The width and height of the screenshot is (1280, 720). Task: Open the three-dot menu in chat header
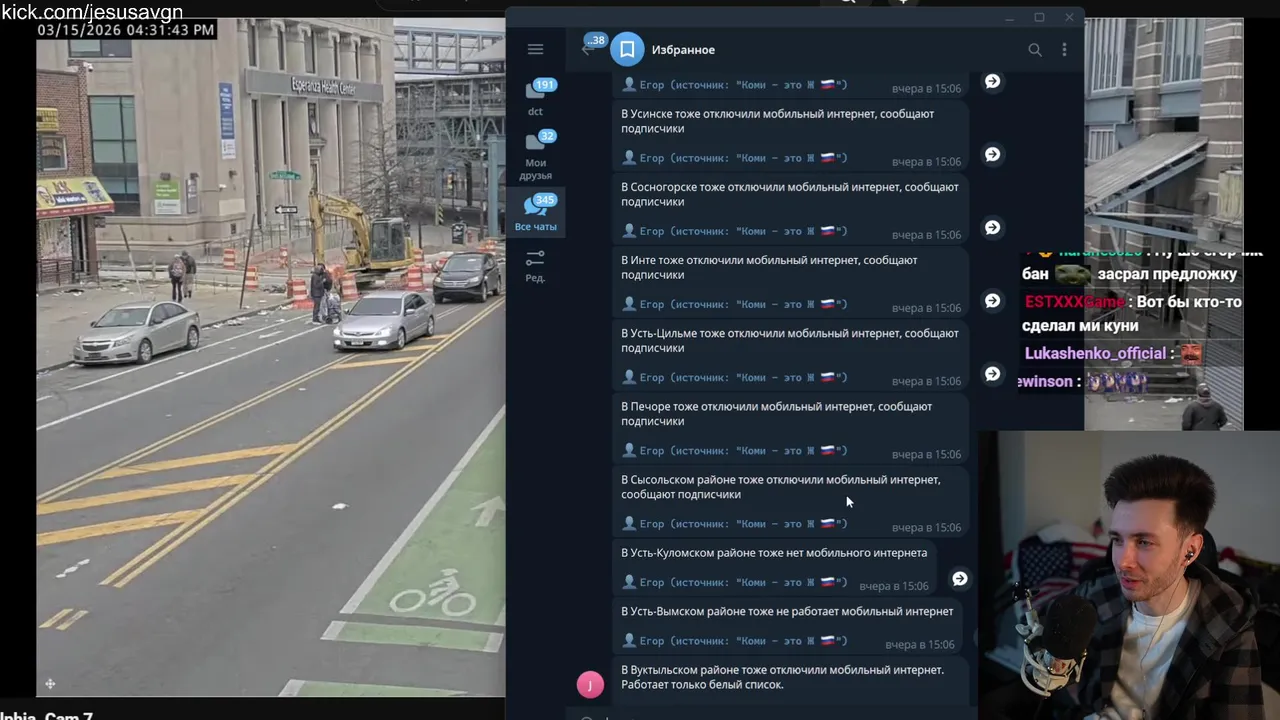(1064, 49)
